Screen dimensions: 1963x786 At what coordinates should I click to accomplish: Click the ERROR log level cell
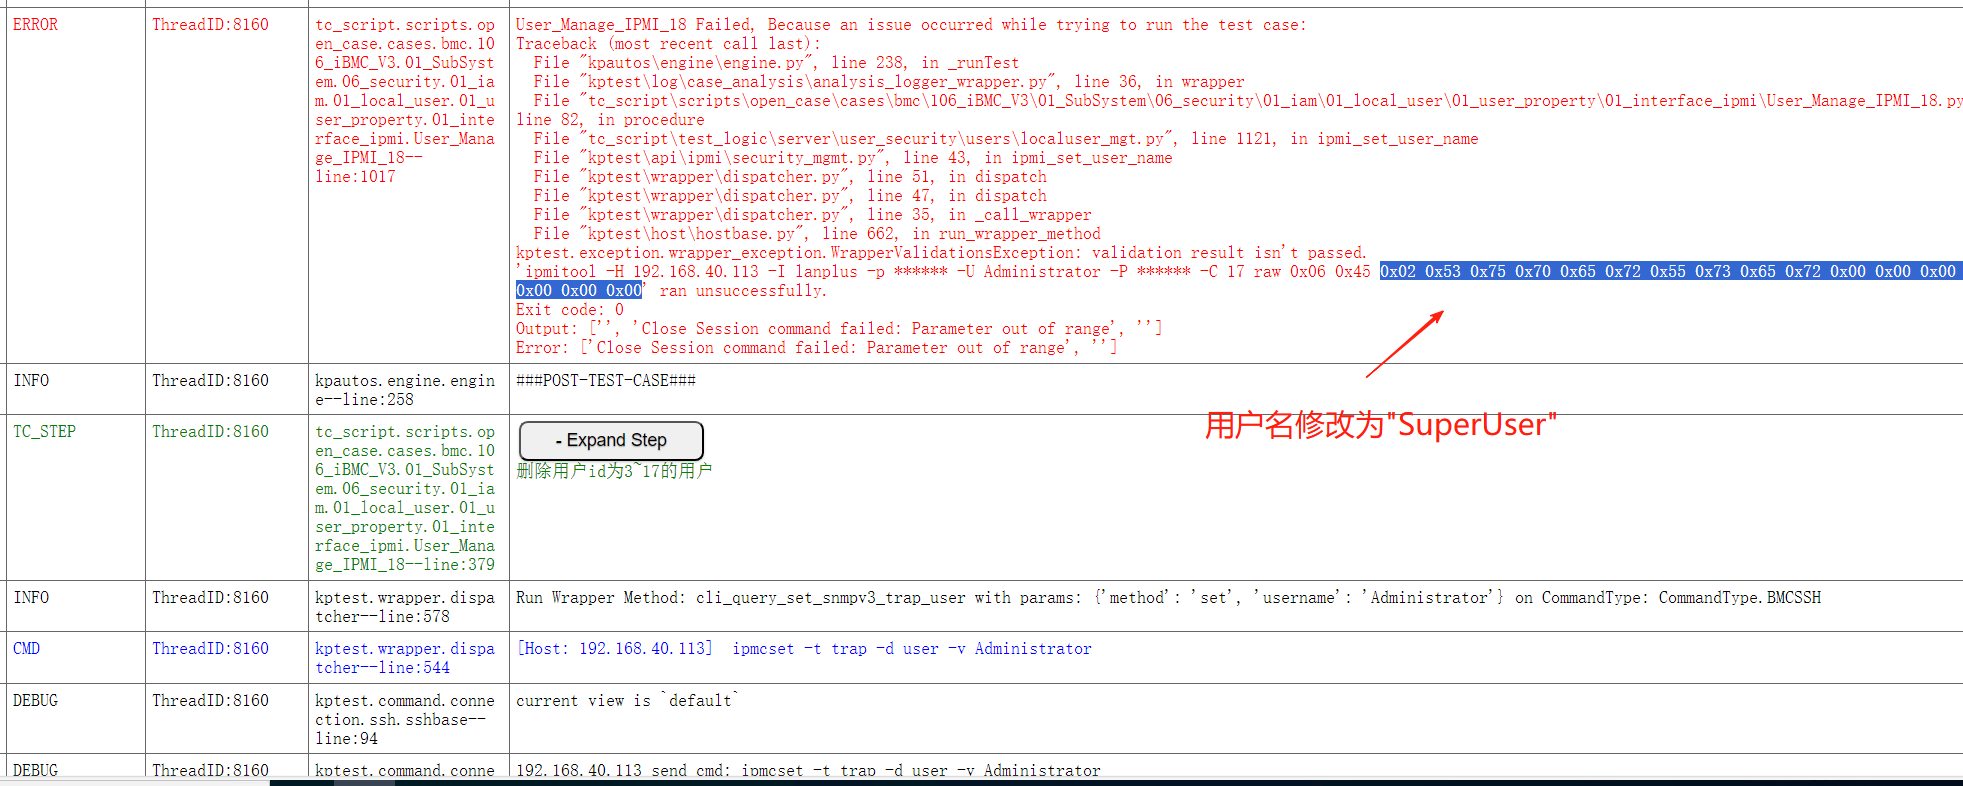36,25
